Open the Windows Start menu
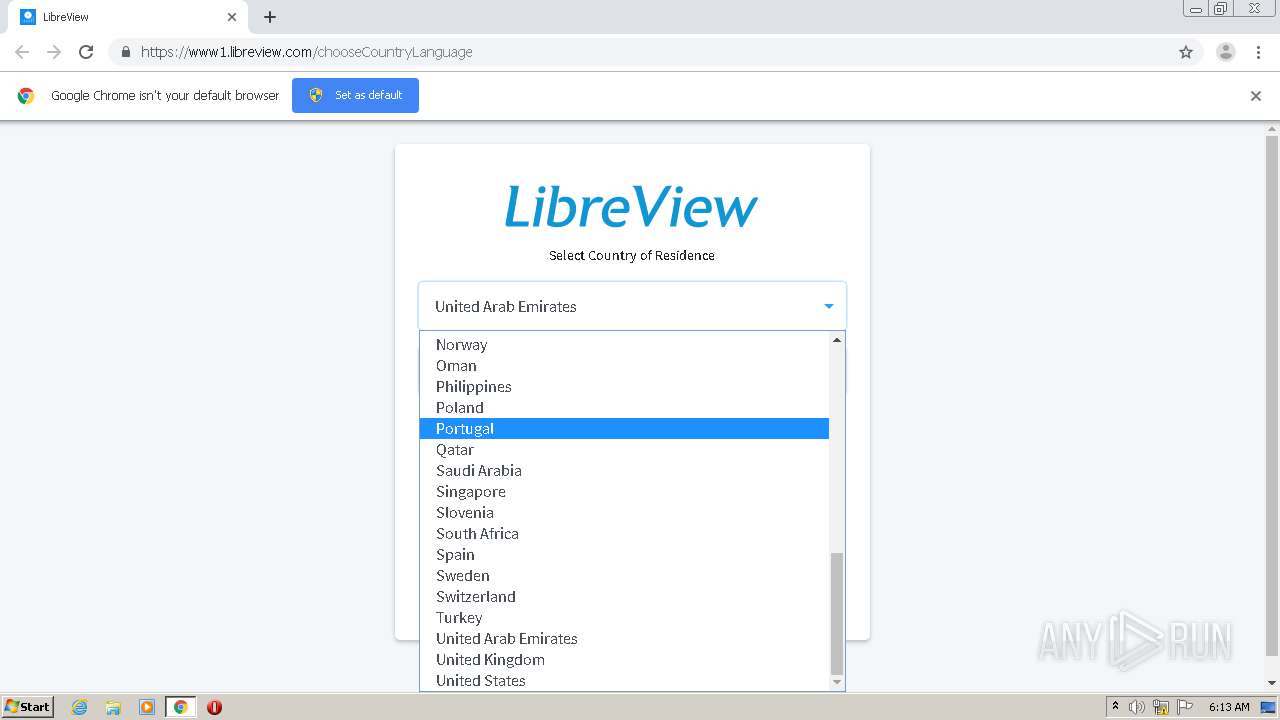 coord(28,706)
